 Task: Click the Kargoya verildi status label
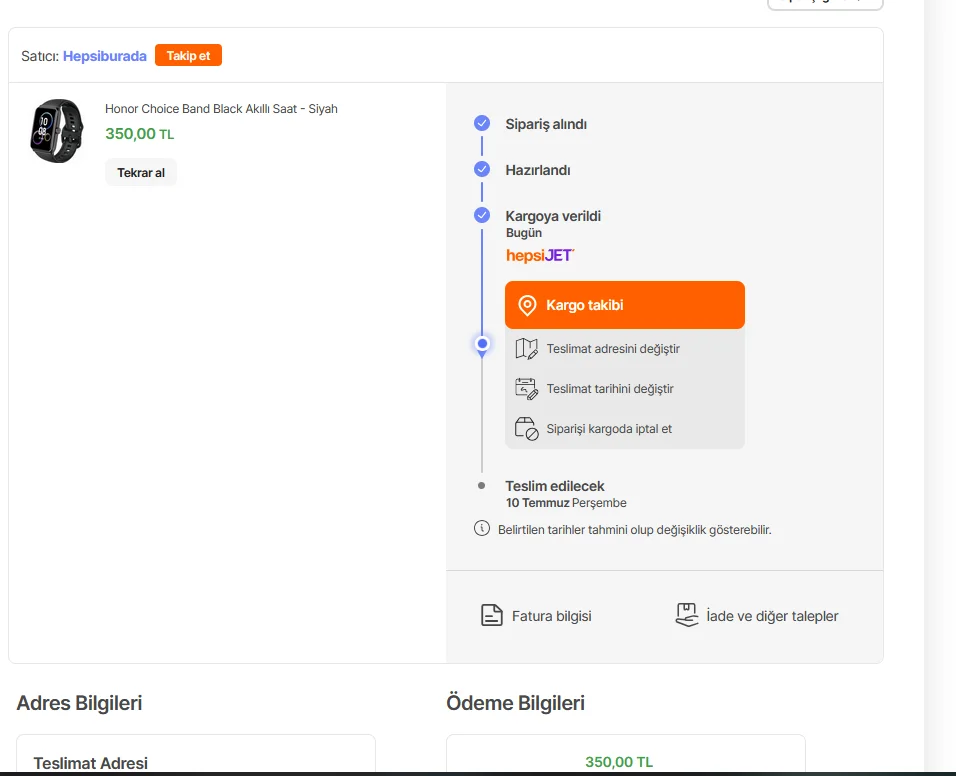coord(553,216)
